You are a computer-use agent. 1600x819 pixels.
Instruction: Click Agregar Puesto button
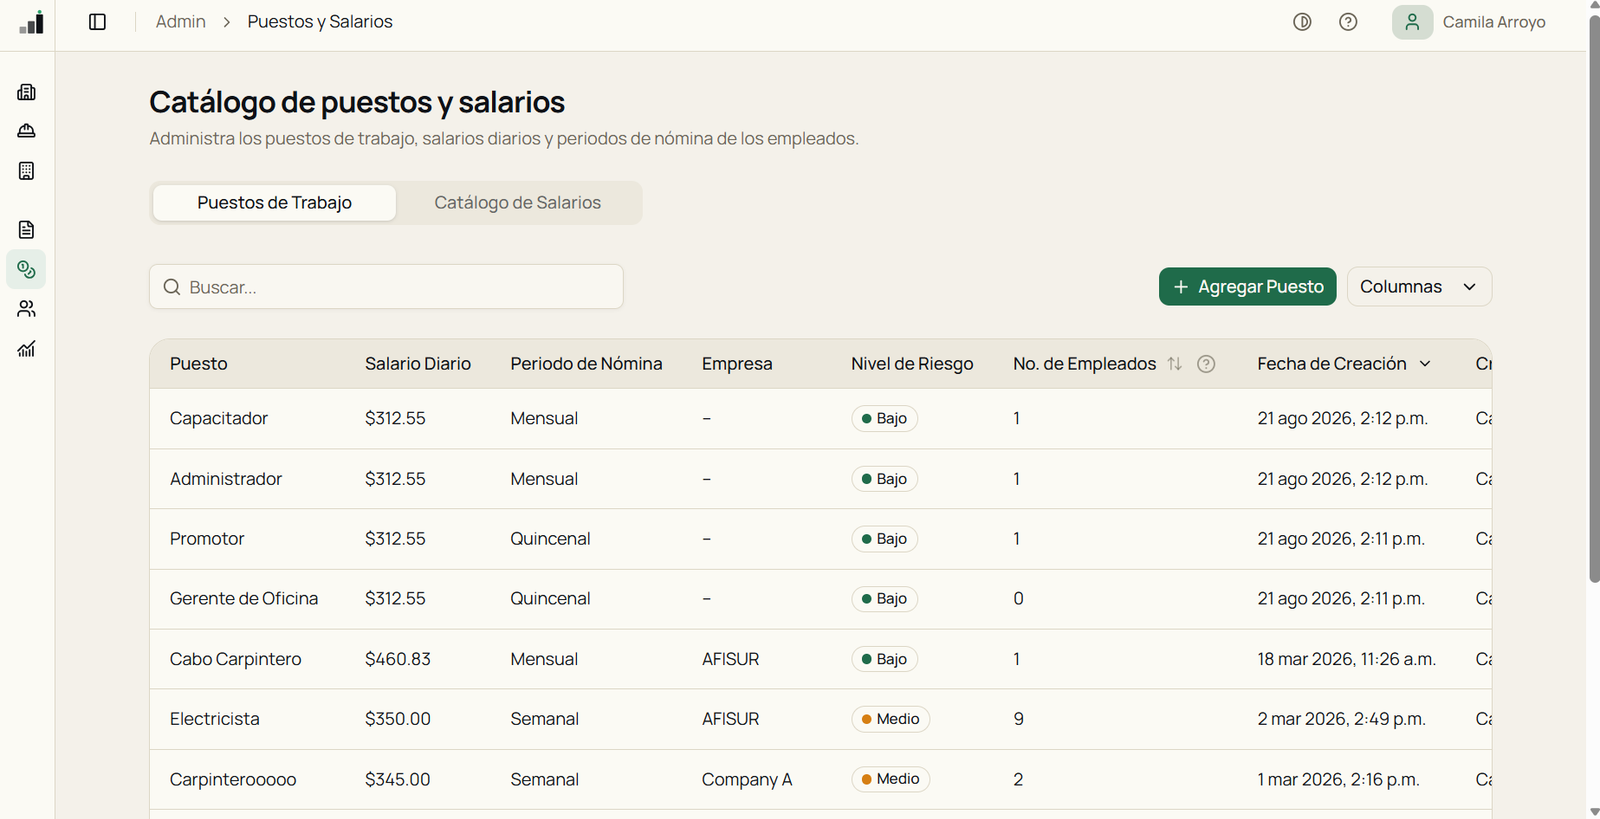pyautogui.click(x=1247, y=287)
